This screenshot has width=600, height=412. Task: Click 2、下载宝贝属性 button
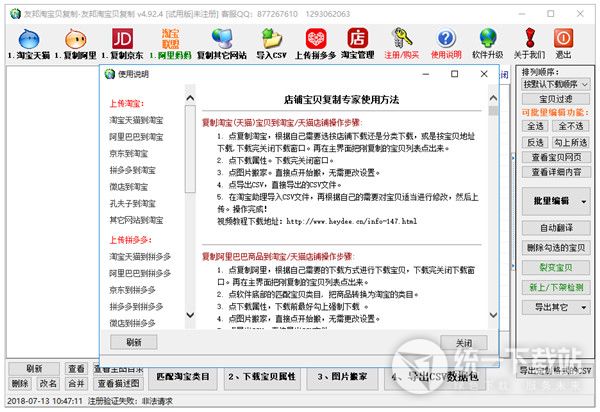coord(262,377)
